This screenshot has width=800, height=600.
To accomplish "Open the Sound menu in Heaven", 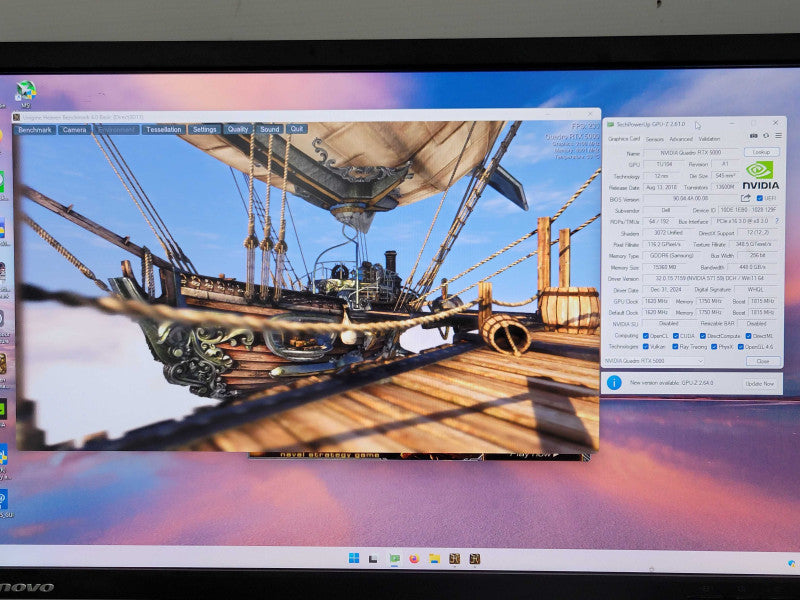I will coord(269,130).
